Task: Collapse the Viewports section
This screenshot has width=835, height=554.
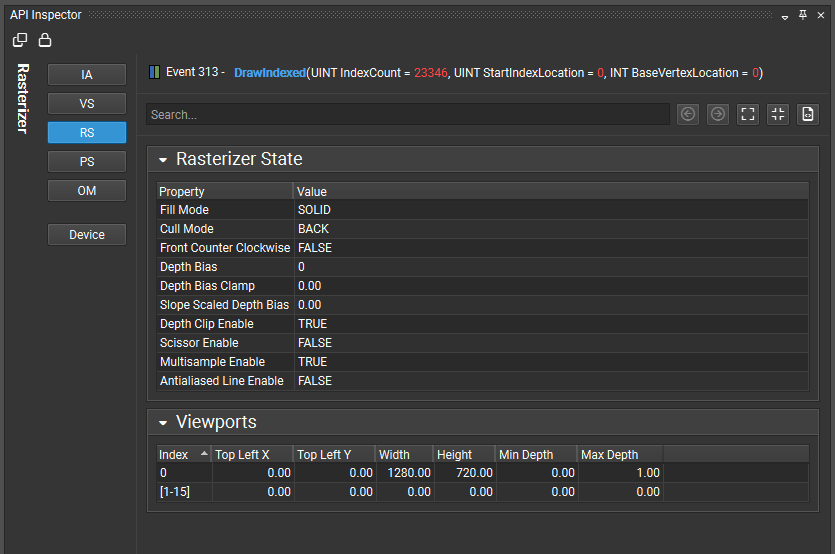Action: [x=163, y=423]
